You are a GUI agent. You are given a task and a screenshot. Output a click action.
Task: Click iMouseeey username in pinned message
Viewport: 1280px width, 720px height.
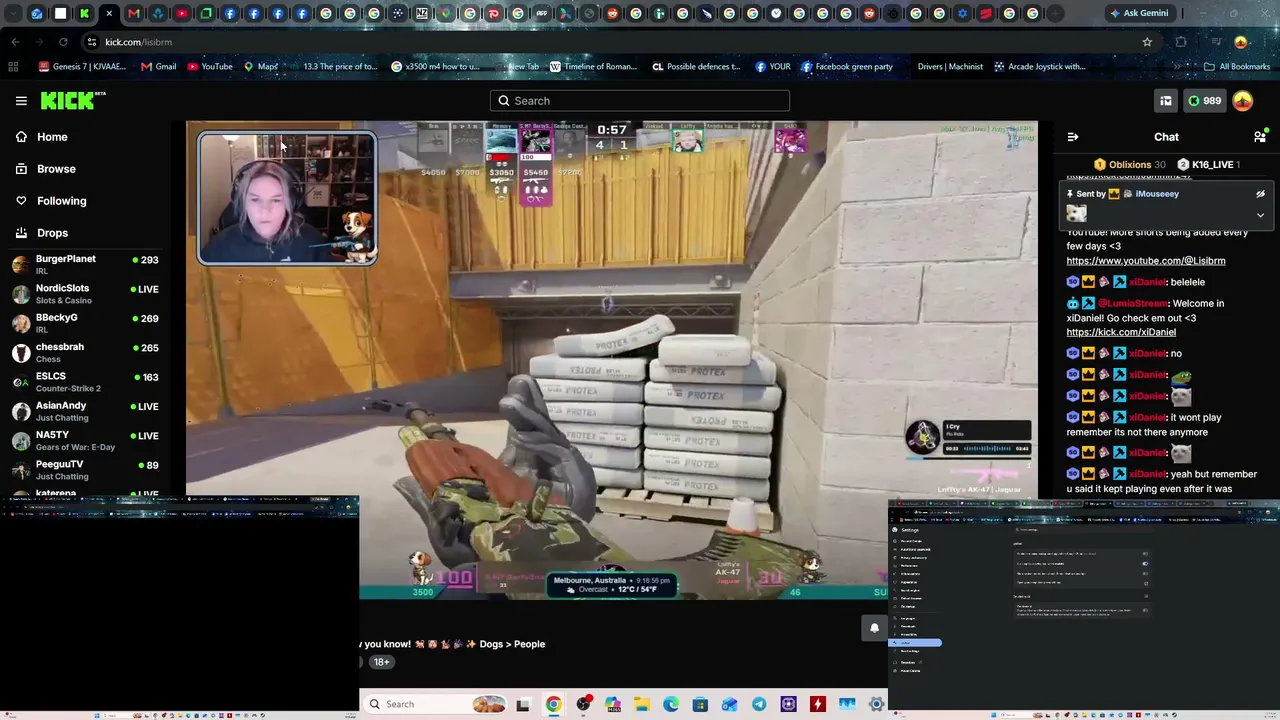[x=1157, y=194]
